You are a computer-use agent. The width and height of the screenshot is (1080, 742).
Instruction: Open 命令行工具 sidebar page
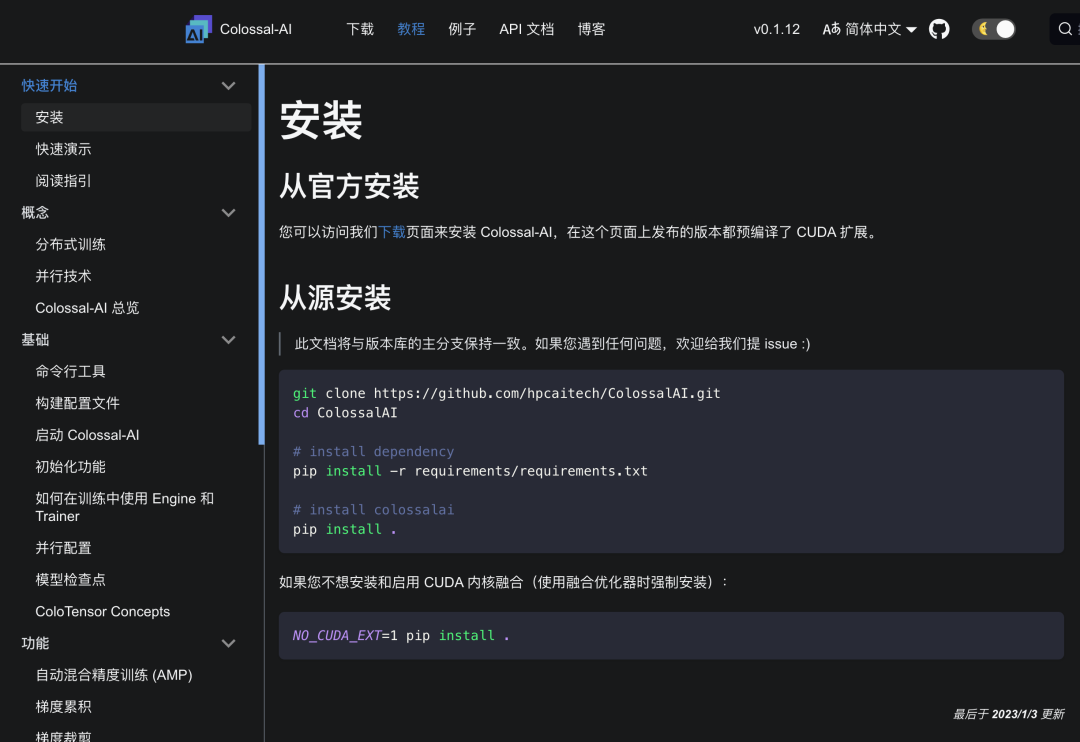tap(70, 371)
